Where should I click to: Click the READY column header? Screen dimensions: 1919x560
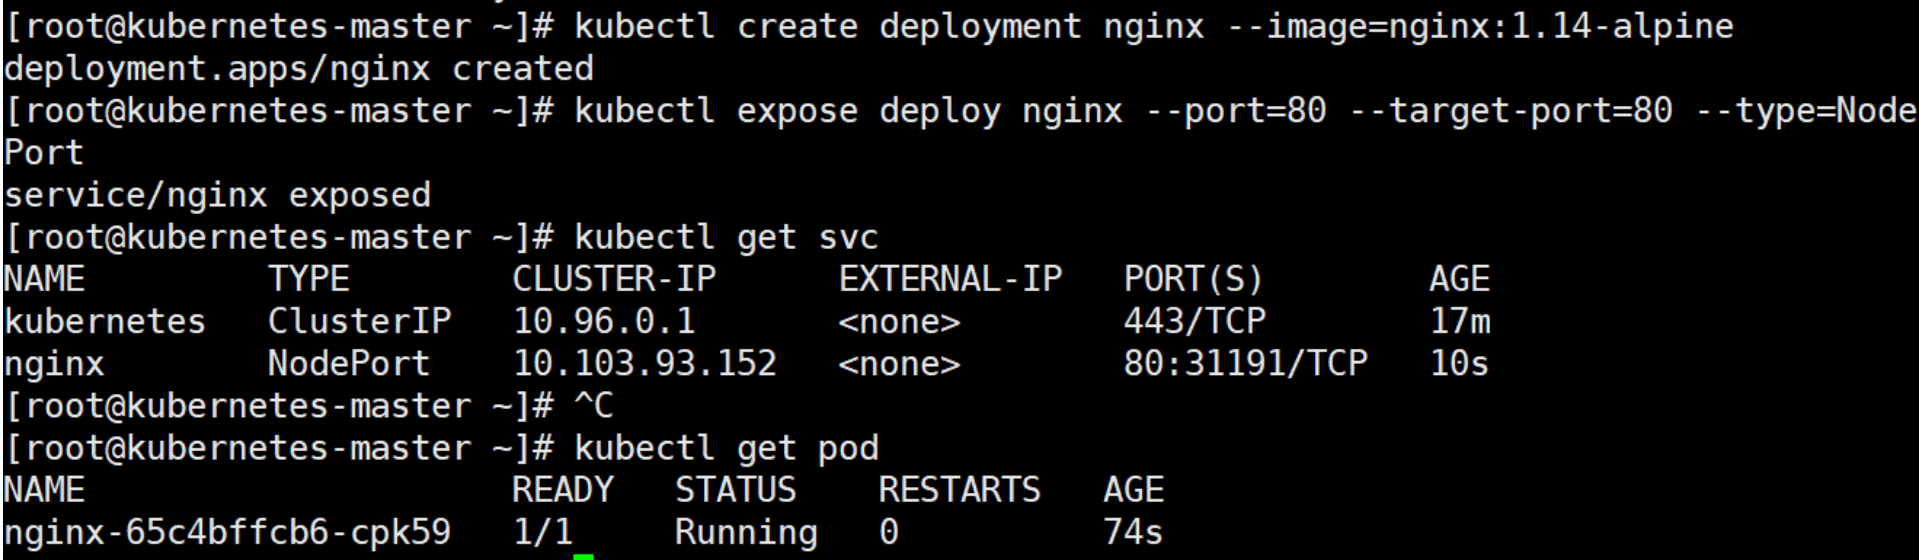point(562,490)
